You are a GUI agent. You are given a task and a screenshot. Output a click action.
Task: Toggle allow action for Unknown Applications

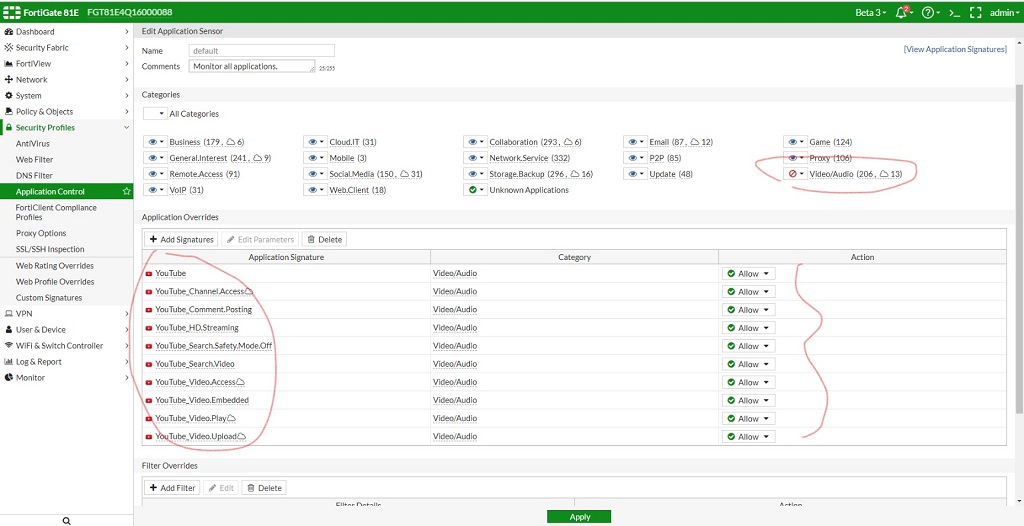point(475,190)
